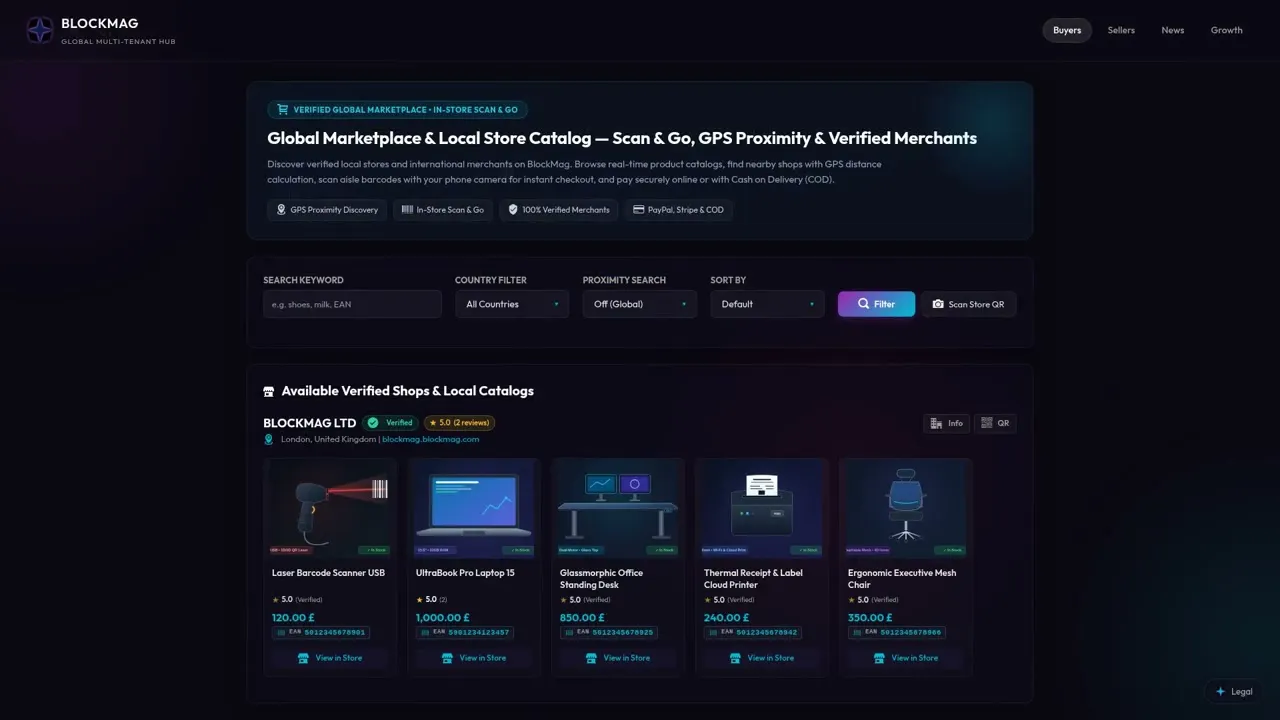Viewport: 1280px width, 720px height.
Task: Click the 240.00 £ printer price
Action: pos(726,618)
